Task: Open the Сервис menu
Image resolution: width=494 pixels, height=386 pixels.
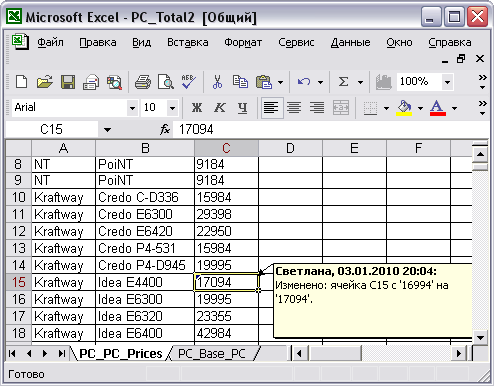Action: tap(296, 42)
